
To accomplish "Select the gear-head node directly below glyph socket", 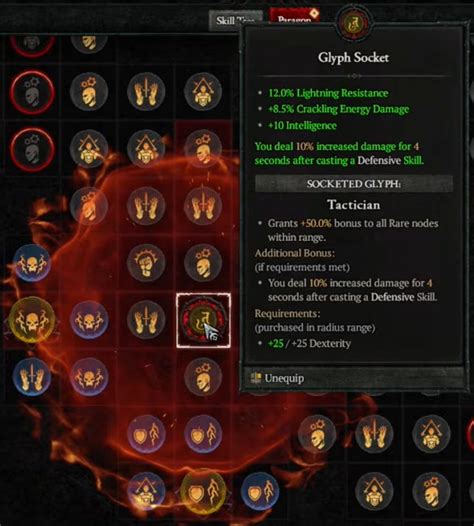I will [203, 377].
